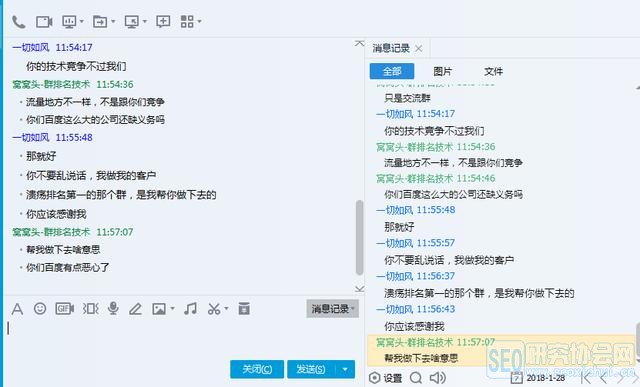Click the 设置 label in records footer

coord(393,378)
